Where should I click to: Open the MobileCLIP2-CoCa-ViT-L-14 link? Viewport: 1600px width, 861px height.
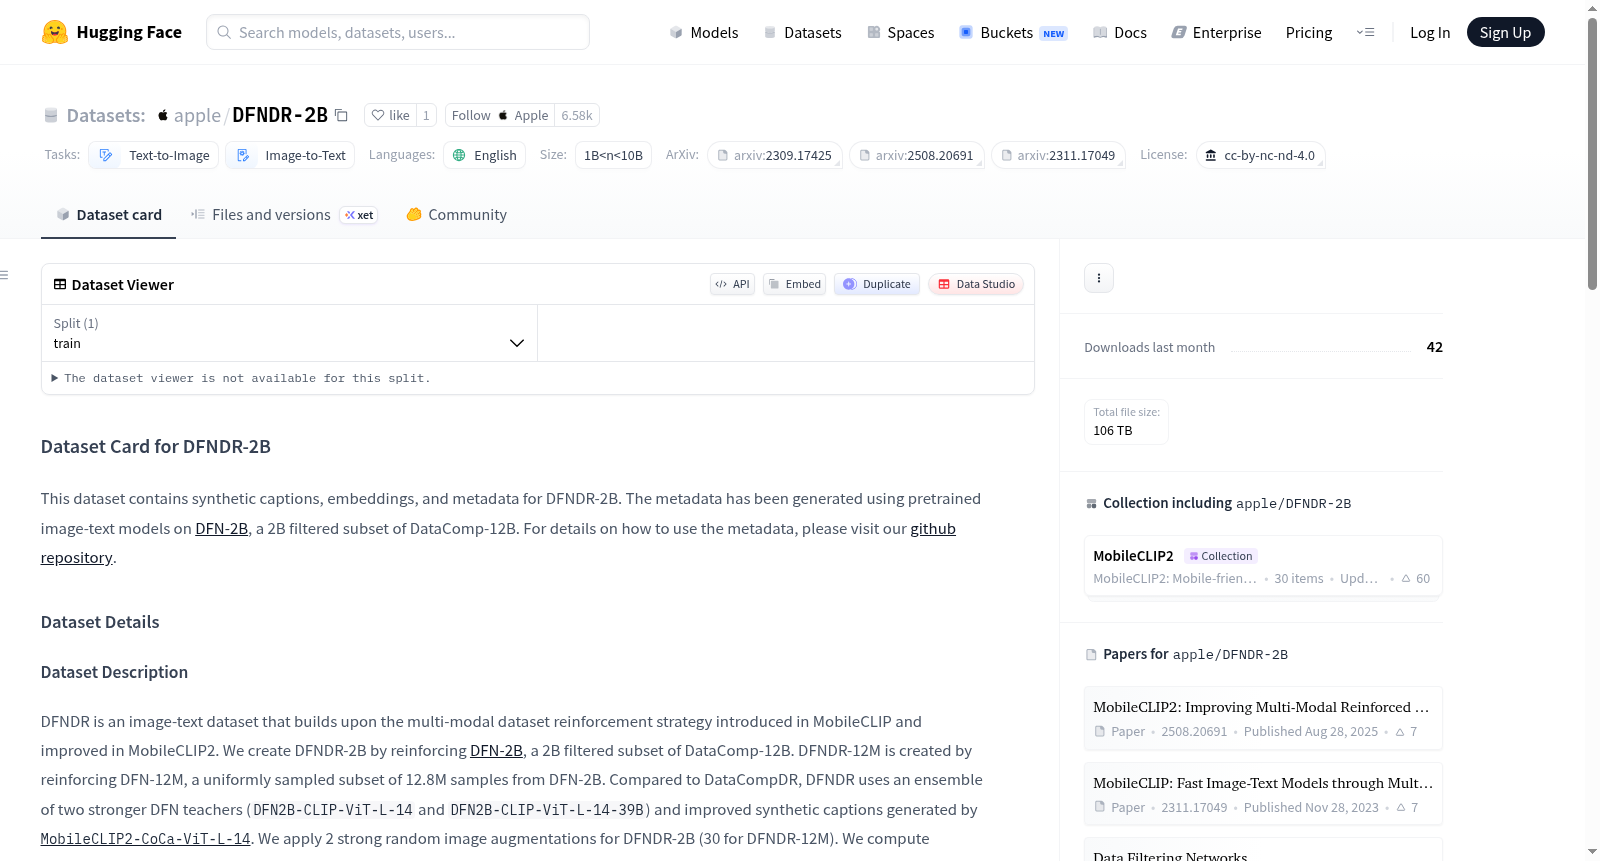(146, 839)
